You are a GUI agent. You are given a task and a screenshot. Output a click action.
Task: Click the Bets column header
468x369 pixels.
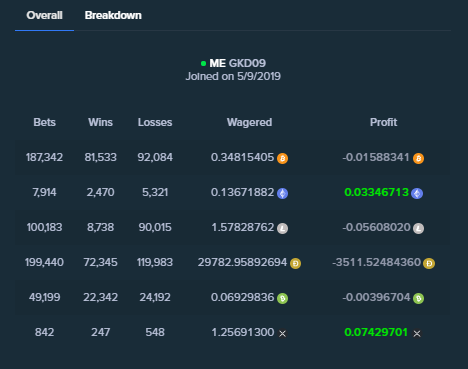tap(44, 122)
